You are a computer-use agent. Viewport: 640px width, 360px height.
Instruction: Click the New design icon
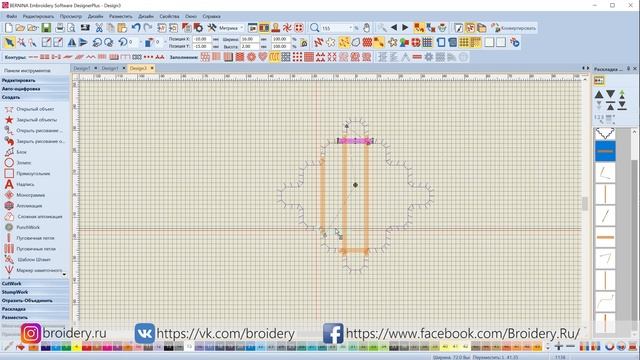tap(9, 28)
